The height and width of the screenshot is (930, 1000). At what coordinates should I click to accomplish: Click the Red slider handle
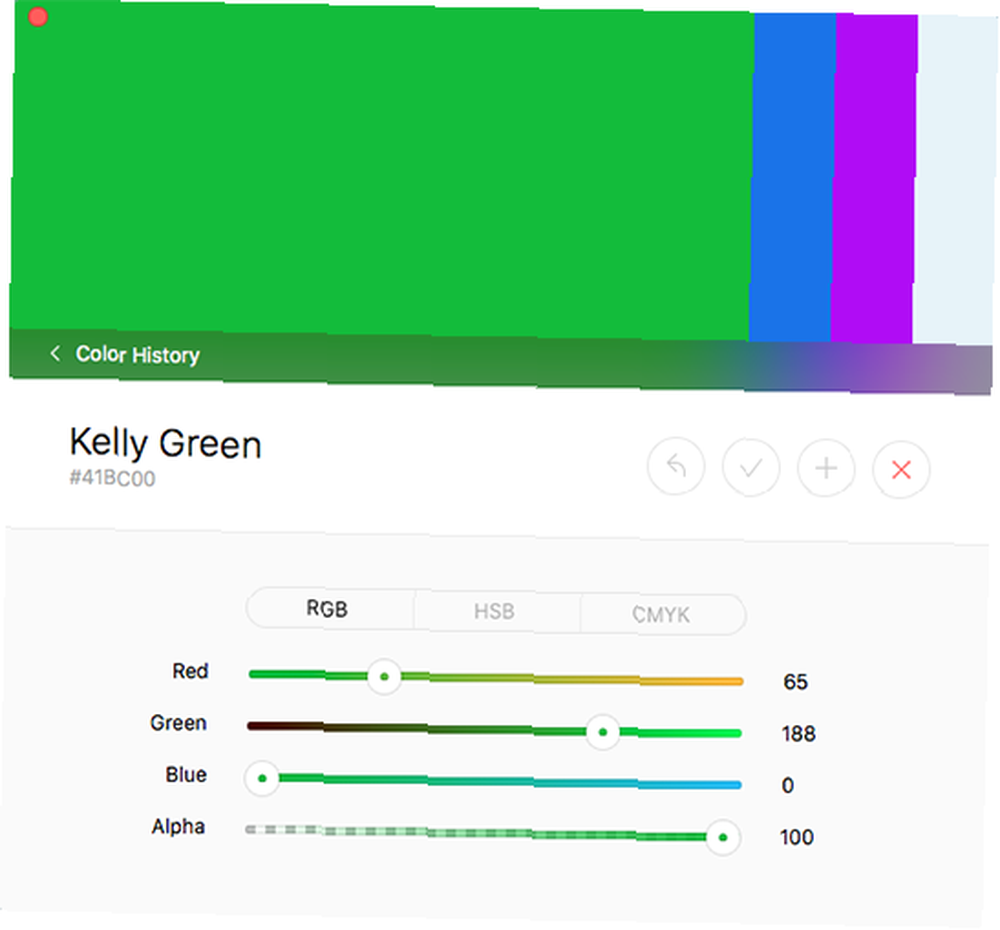385,677
